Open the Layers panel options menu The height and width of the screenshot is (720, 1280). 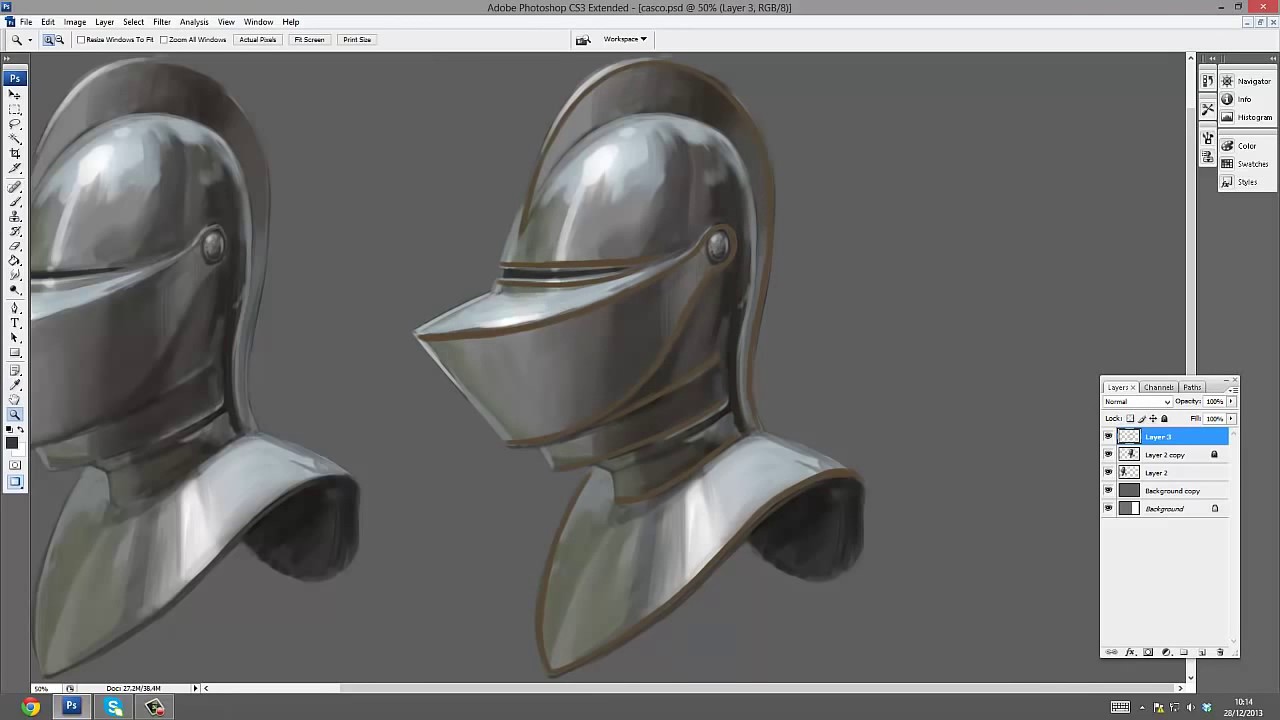(x=1233, y=390)
